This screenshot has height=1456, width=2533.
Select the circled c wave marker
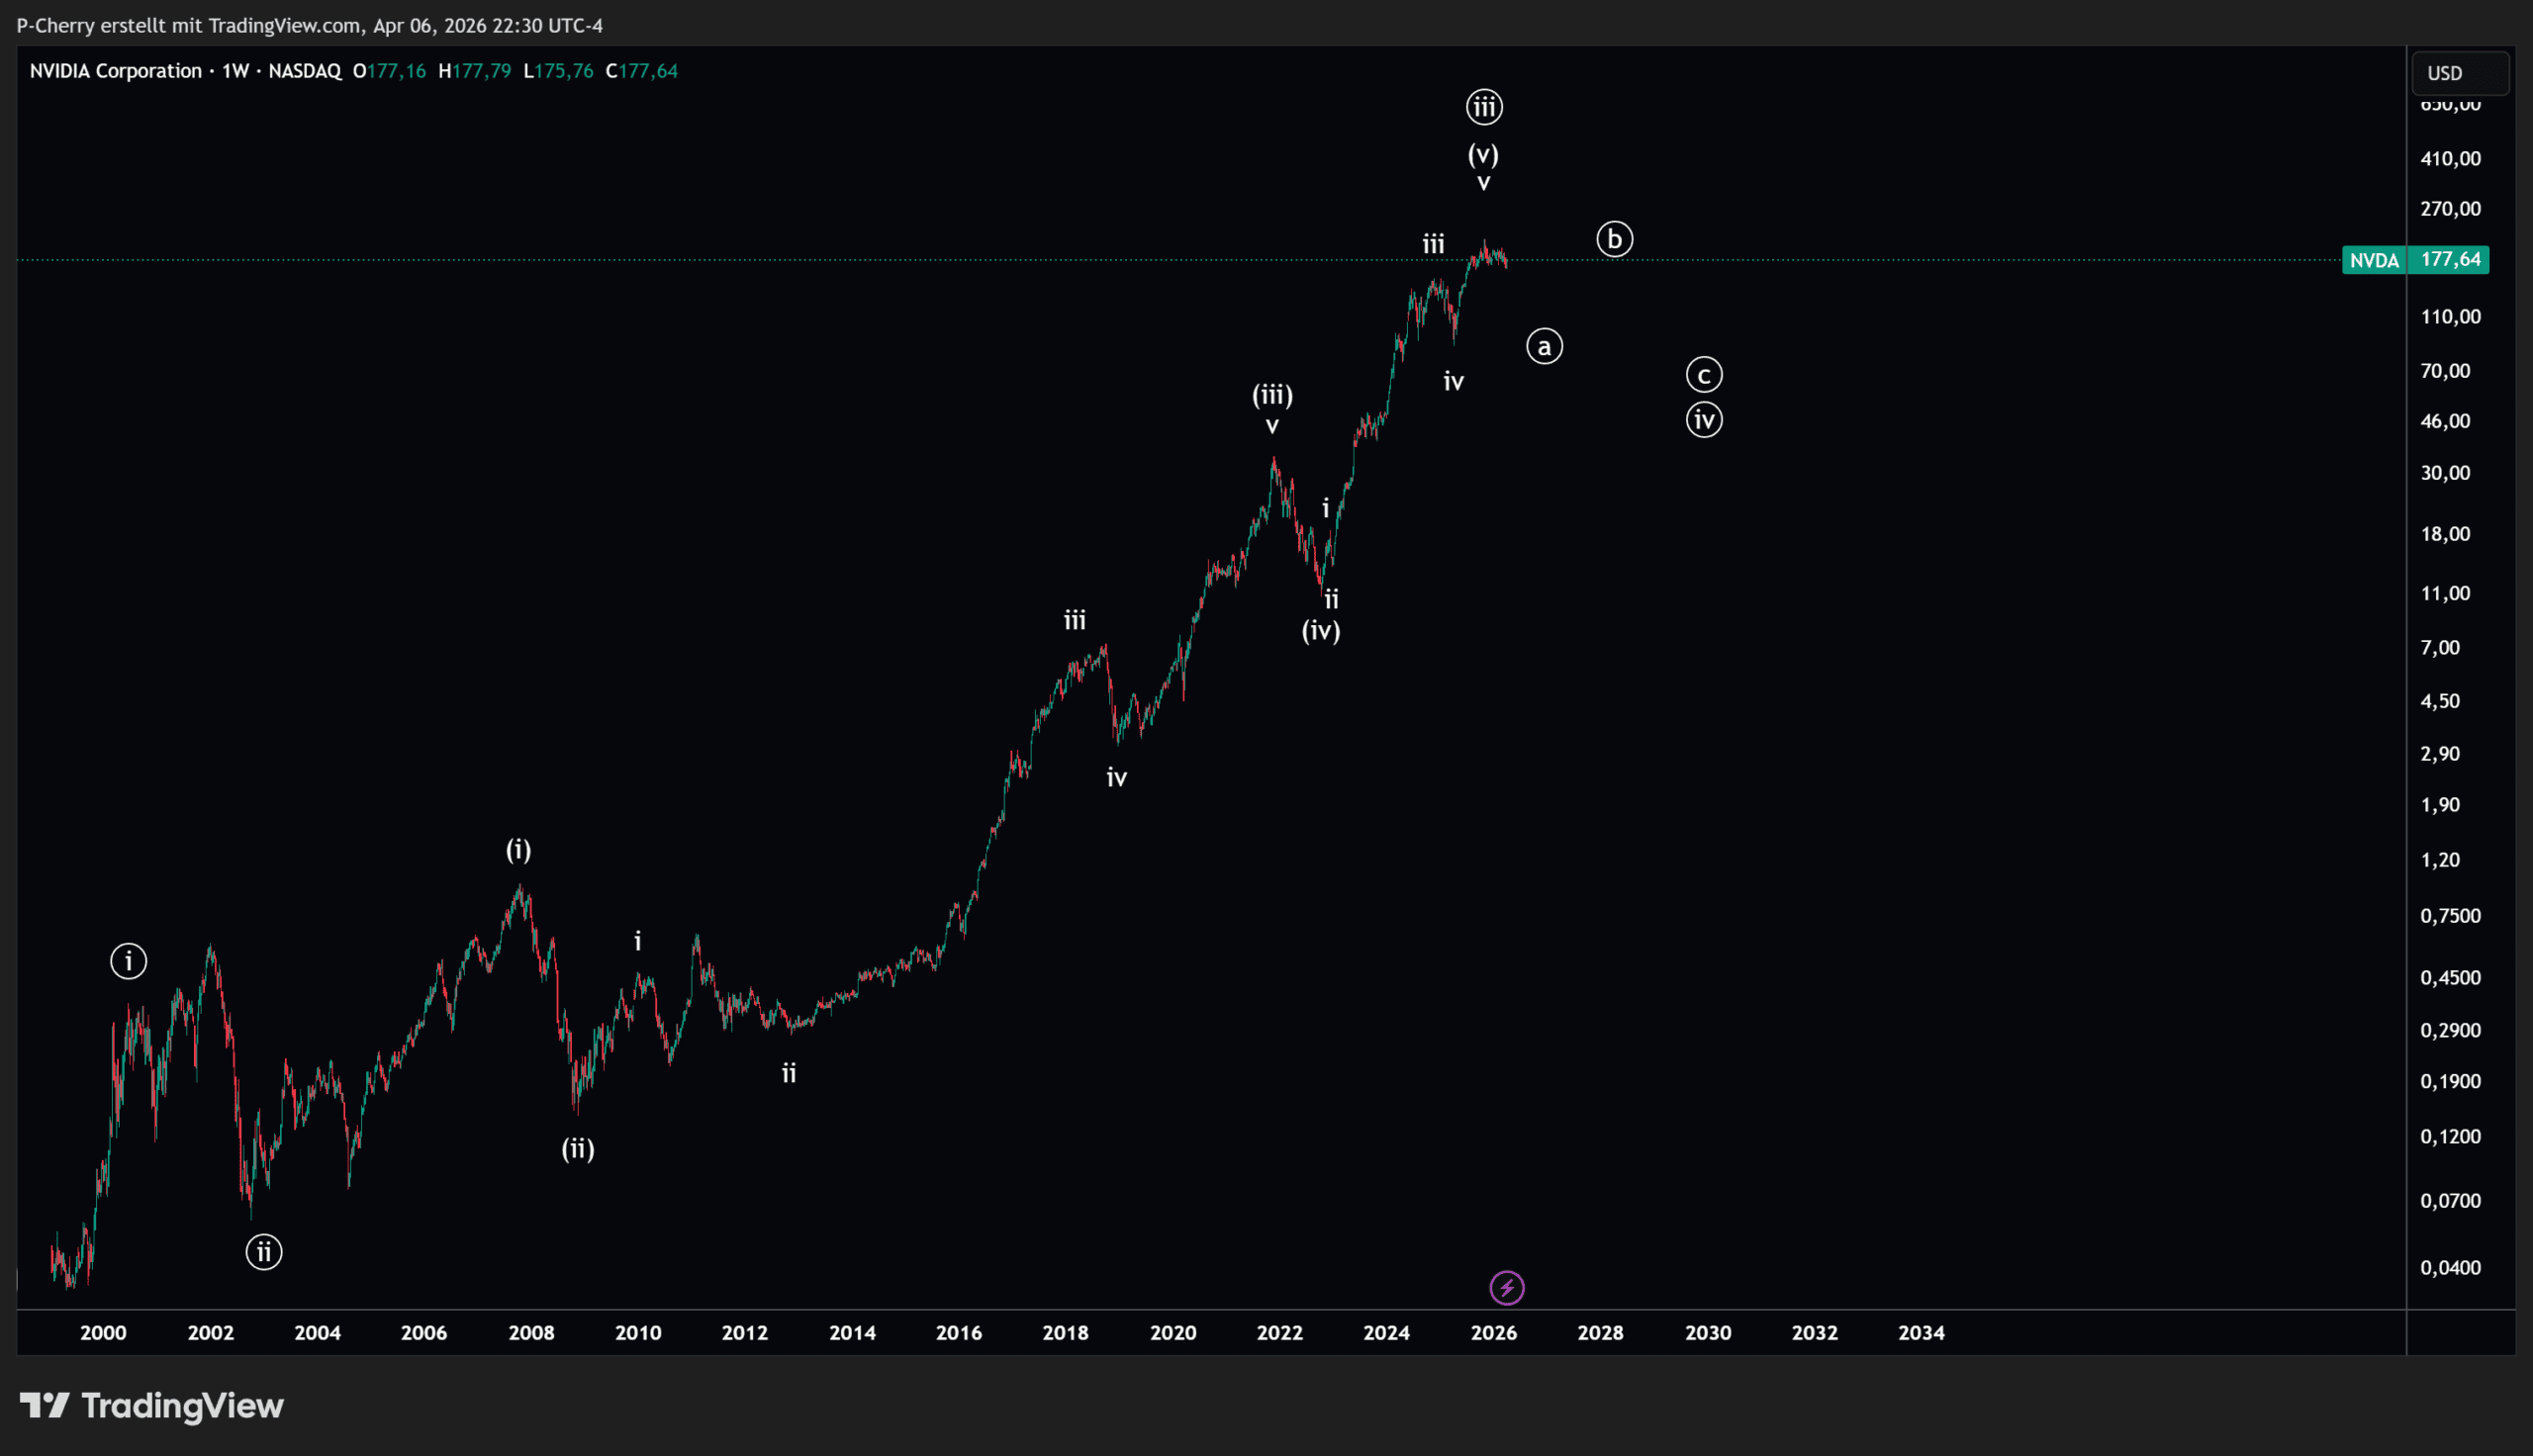(x=1704, y=375)
